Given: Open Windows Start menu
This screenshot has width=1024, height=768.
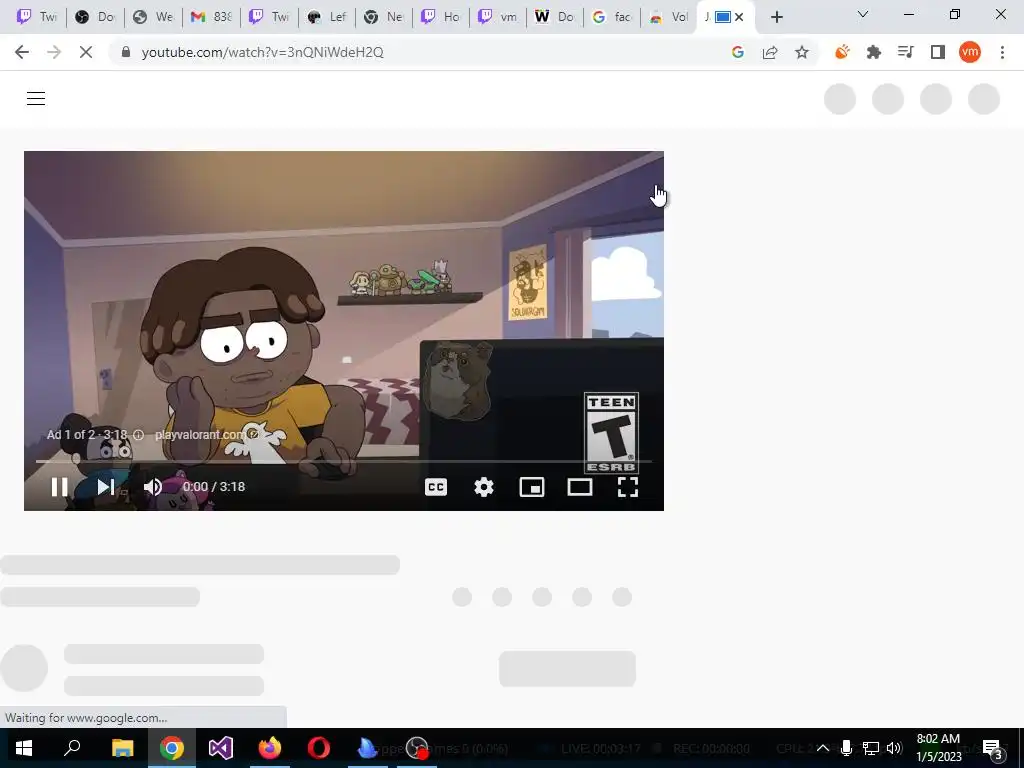Looking at the screenshot, I should [24, 748].
